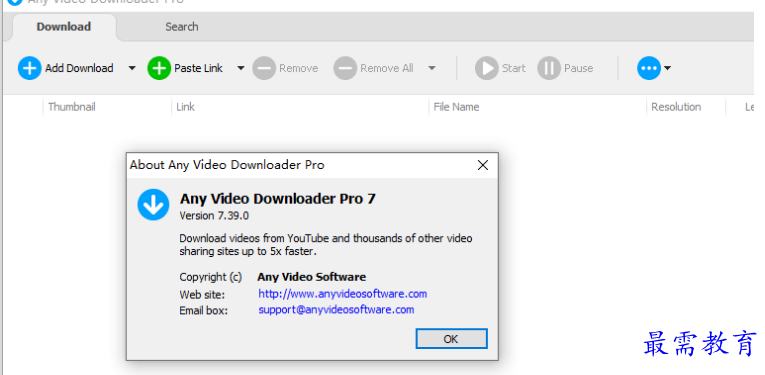Expand the arrow next to the ellipsis button

(667, 68)
